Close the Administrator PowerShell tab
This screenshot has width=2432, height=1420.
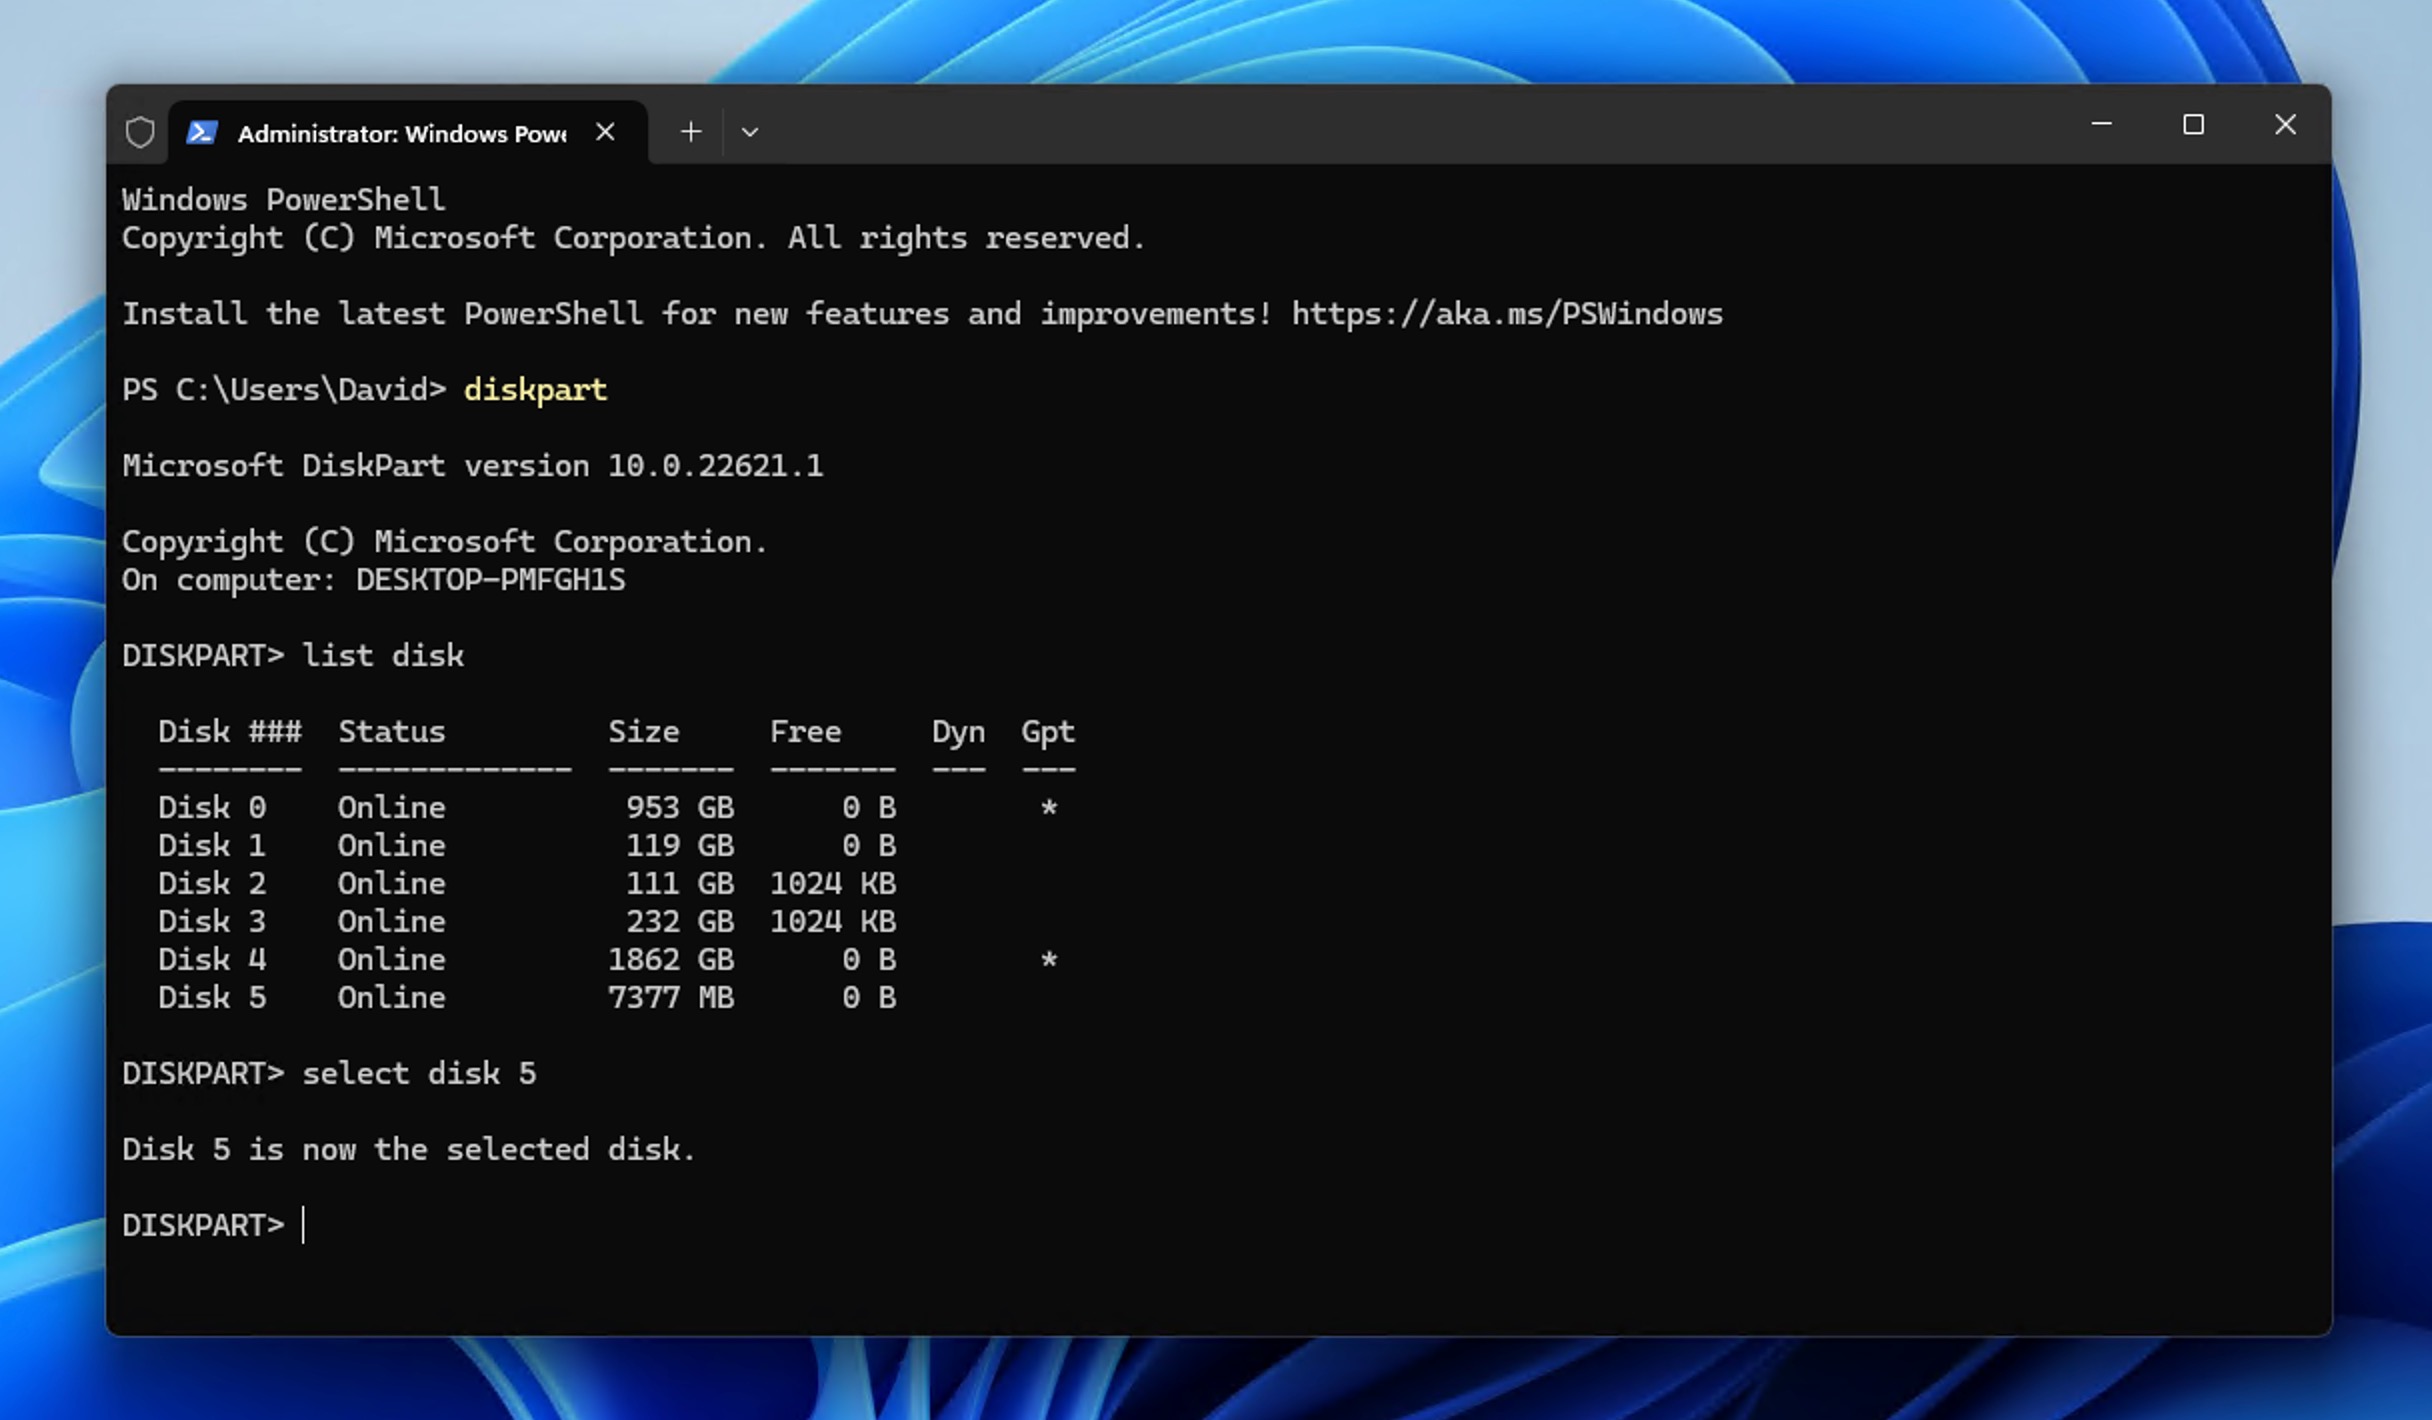[606, 131]
